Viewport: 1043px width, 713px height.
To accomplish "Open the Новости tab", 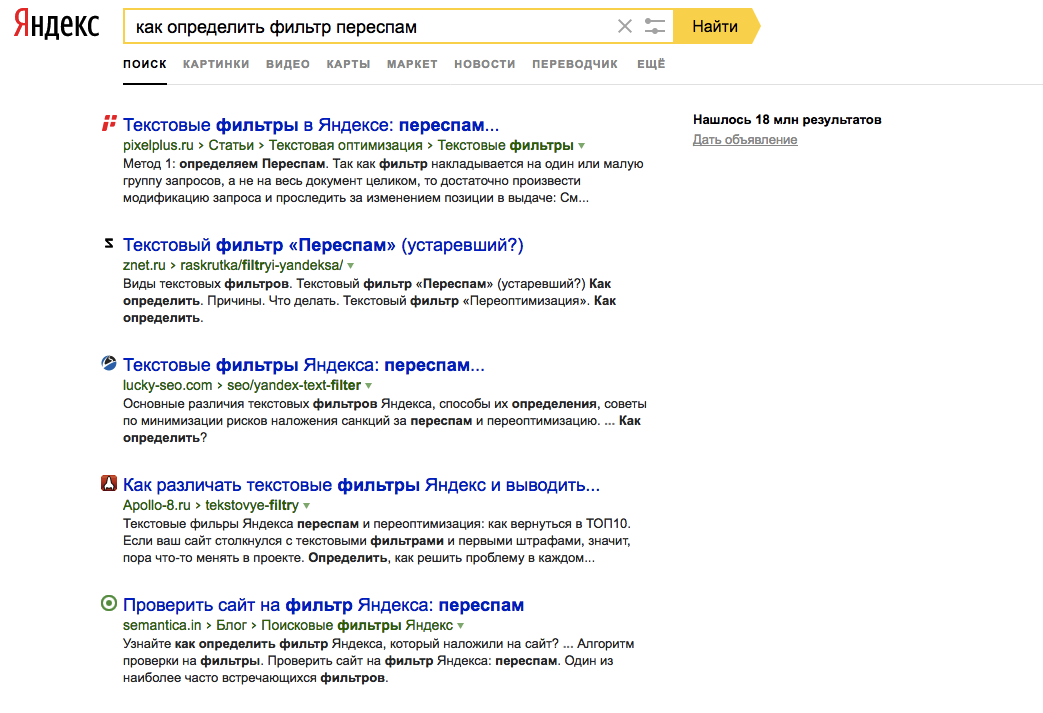I will pos(485,64).
